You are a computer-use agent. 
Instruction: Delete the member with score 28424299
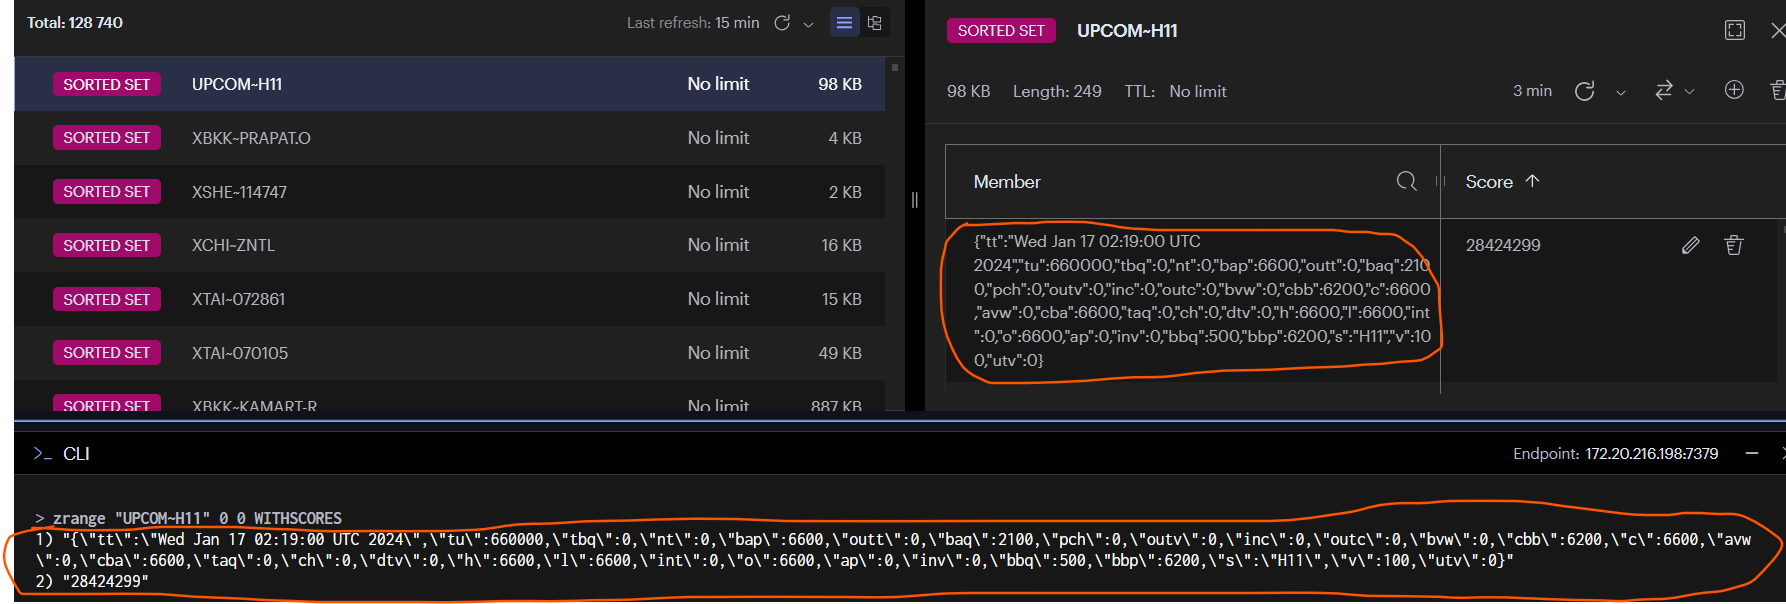pos(1734,245)
